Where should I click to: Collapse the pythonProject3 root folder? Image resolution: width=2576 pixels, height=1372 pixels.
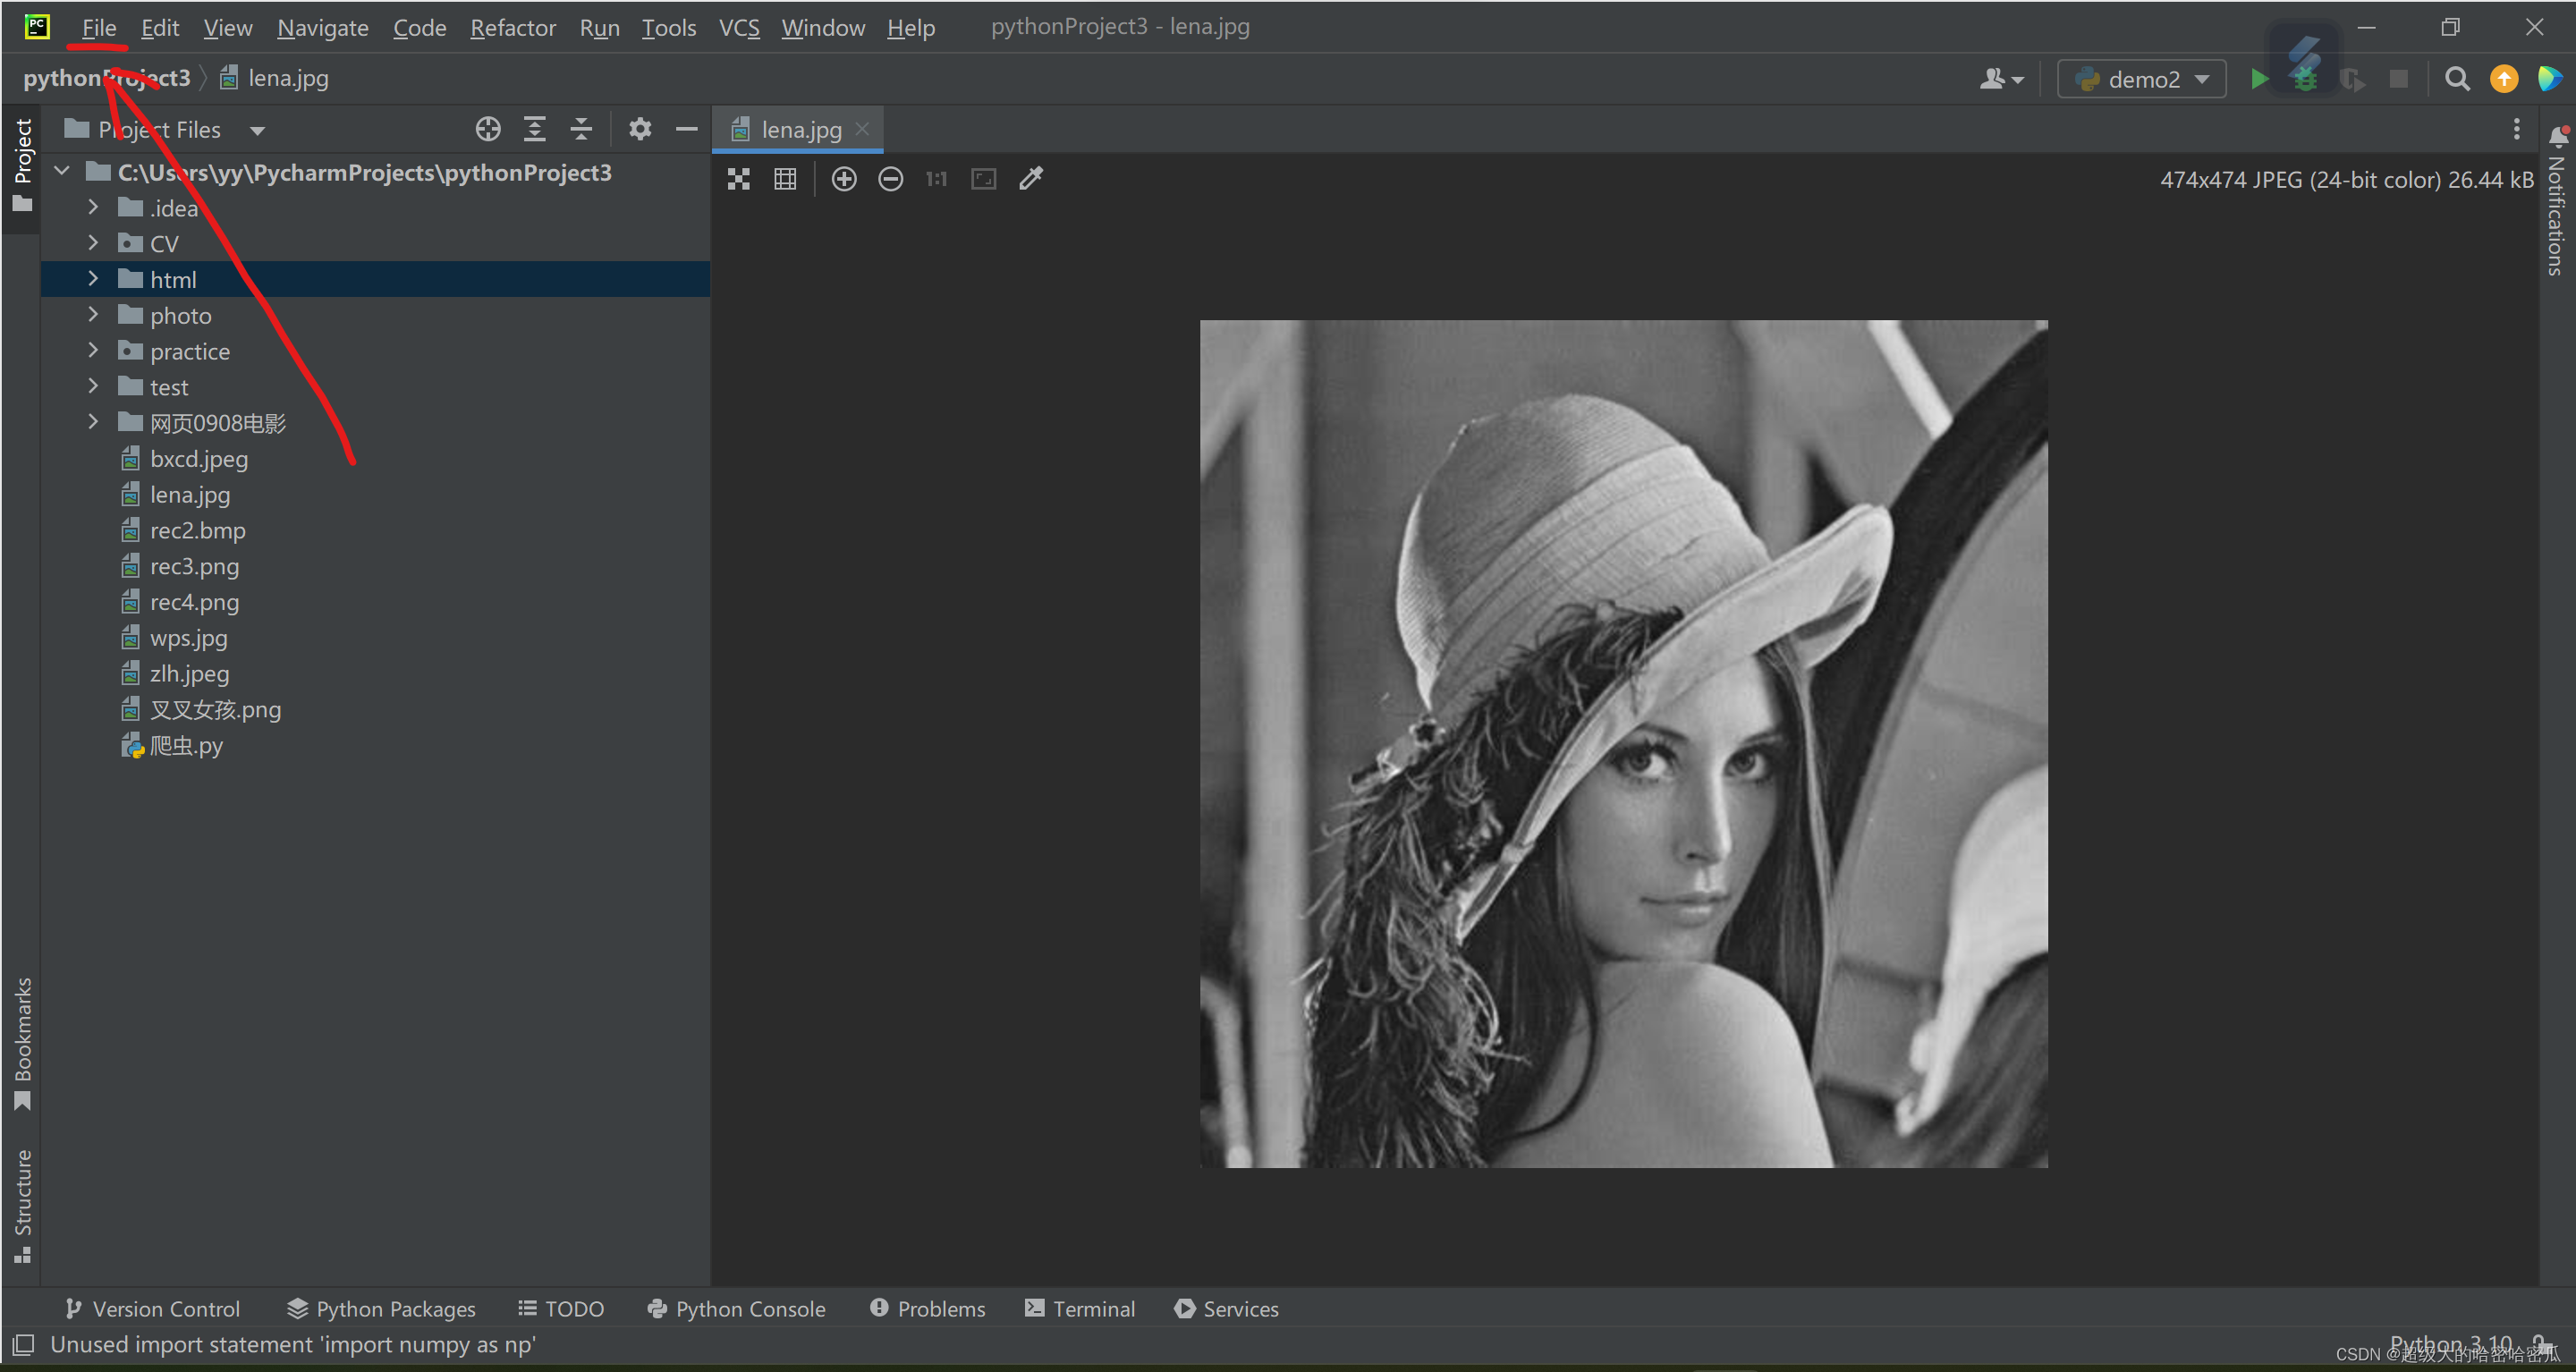point(62,172)
